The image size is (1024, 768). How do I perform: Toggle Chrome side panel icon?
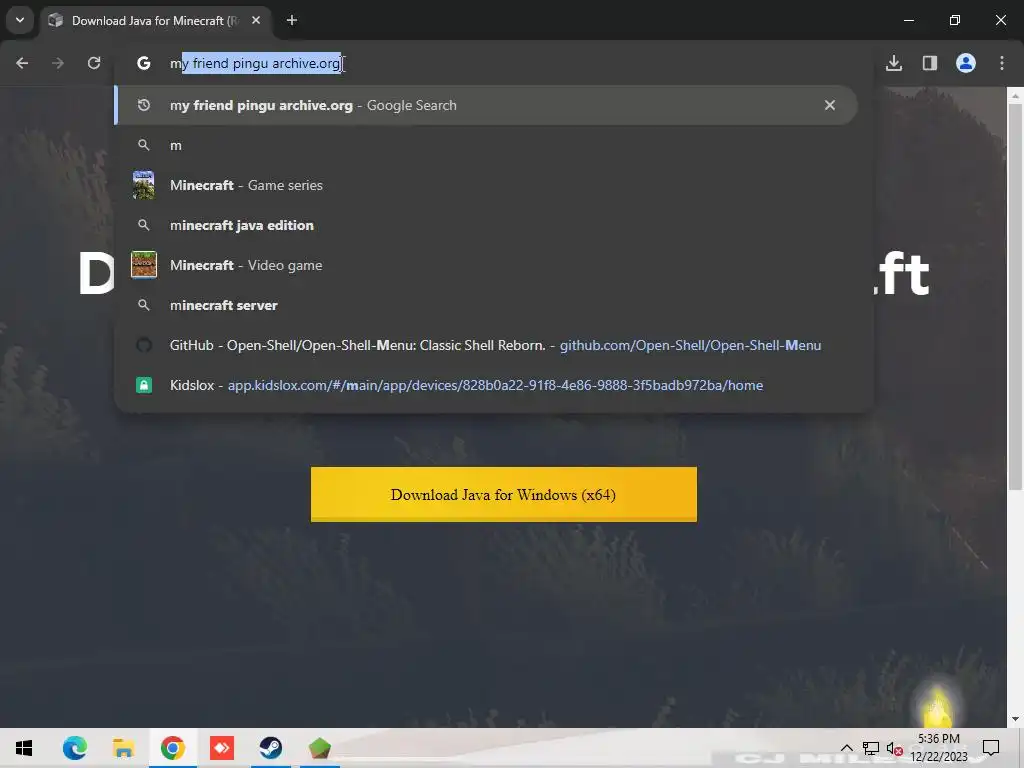930,63
